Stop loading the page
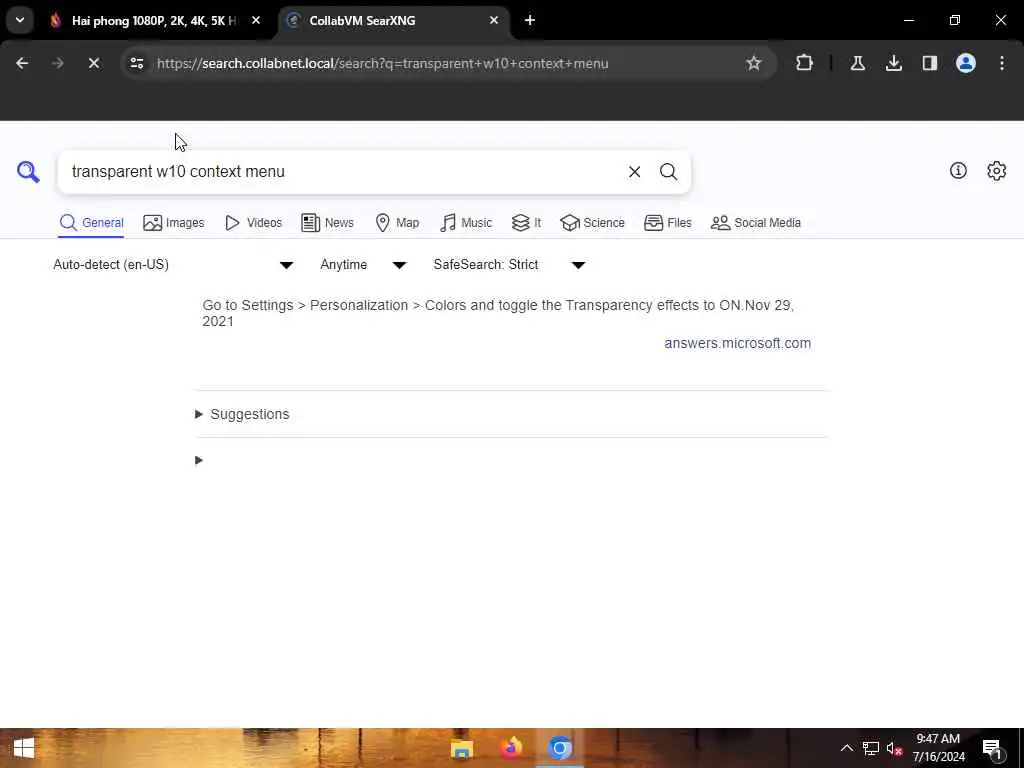The image size is (1024, 768). (93, 63)
